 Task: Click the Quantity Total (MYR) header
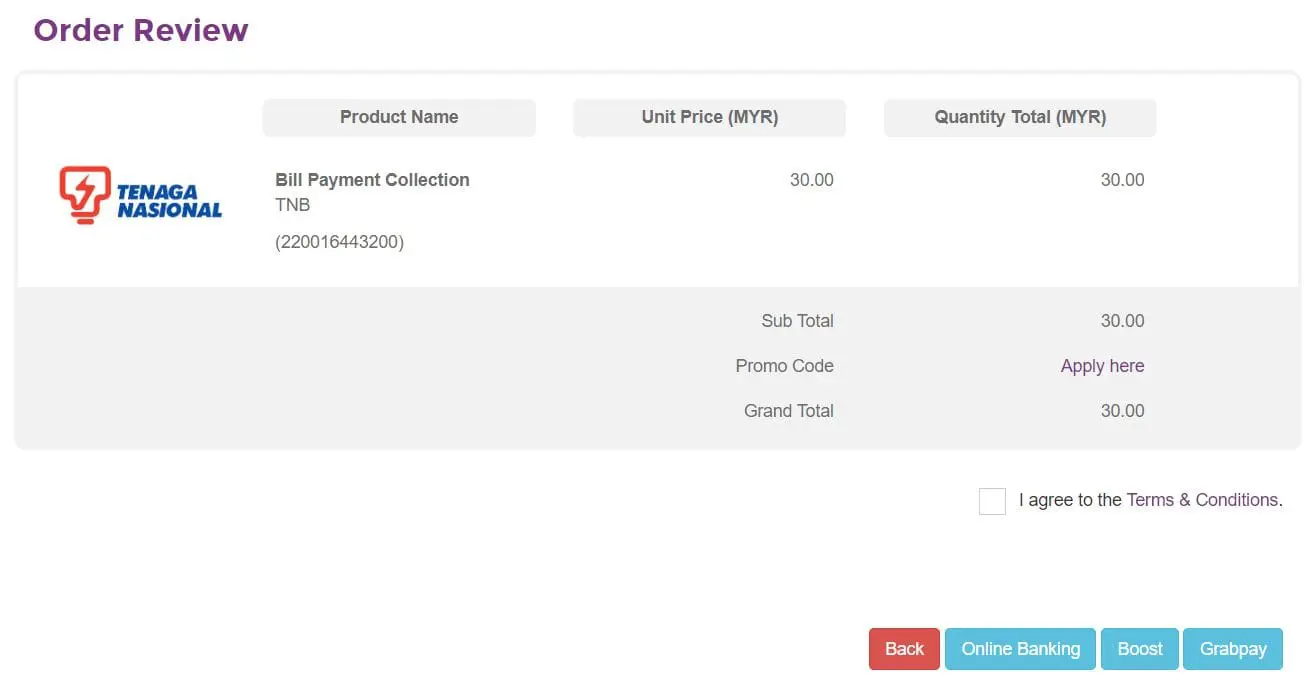tap(1019, 117)
